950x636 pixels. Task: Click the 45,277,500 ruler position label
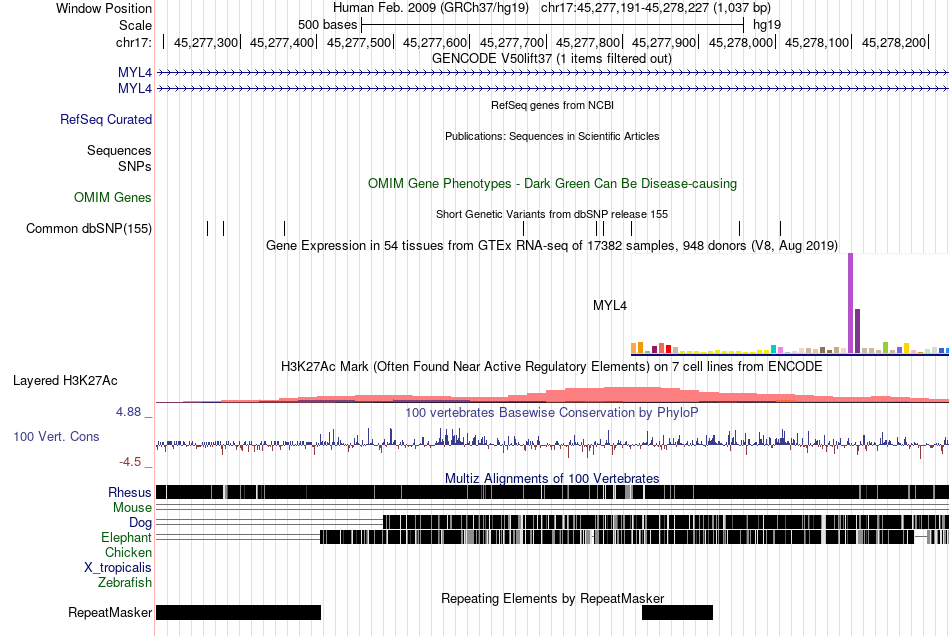tap(359, 42)
